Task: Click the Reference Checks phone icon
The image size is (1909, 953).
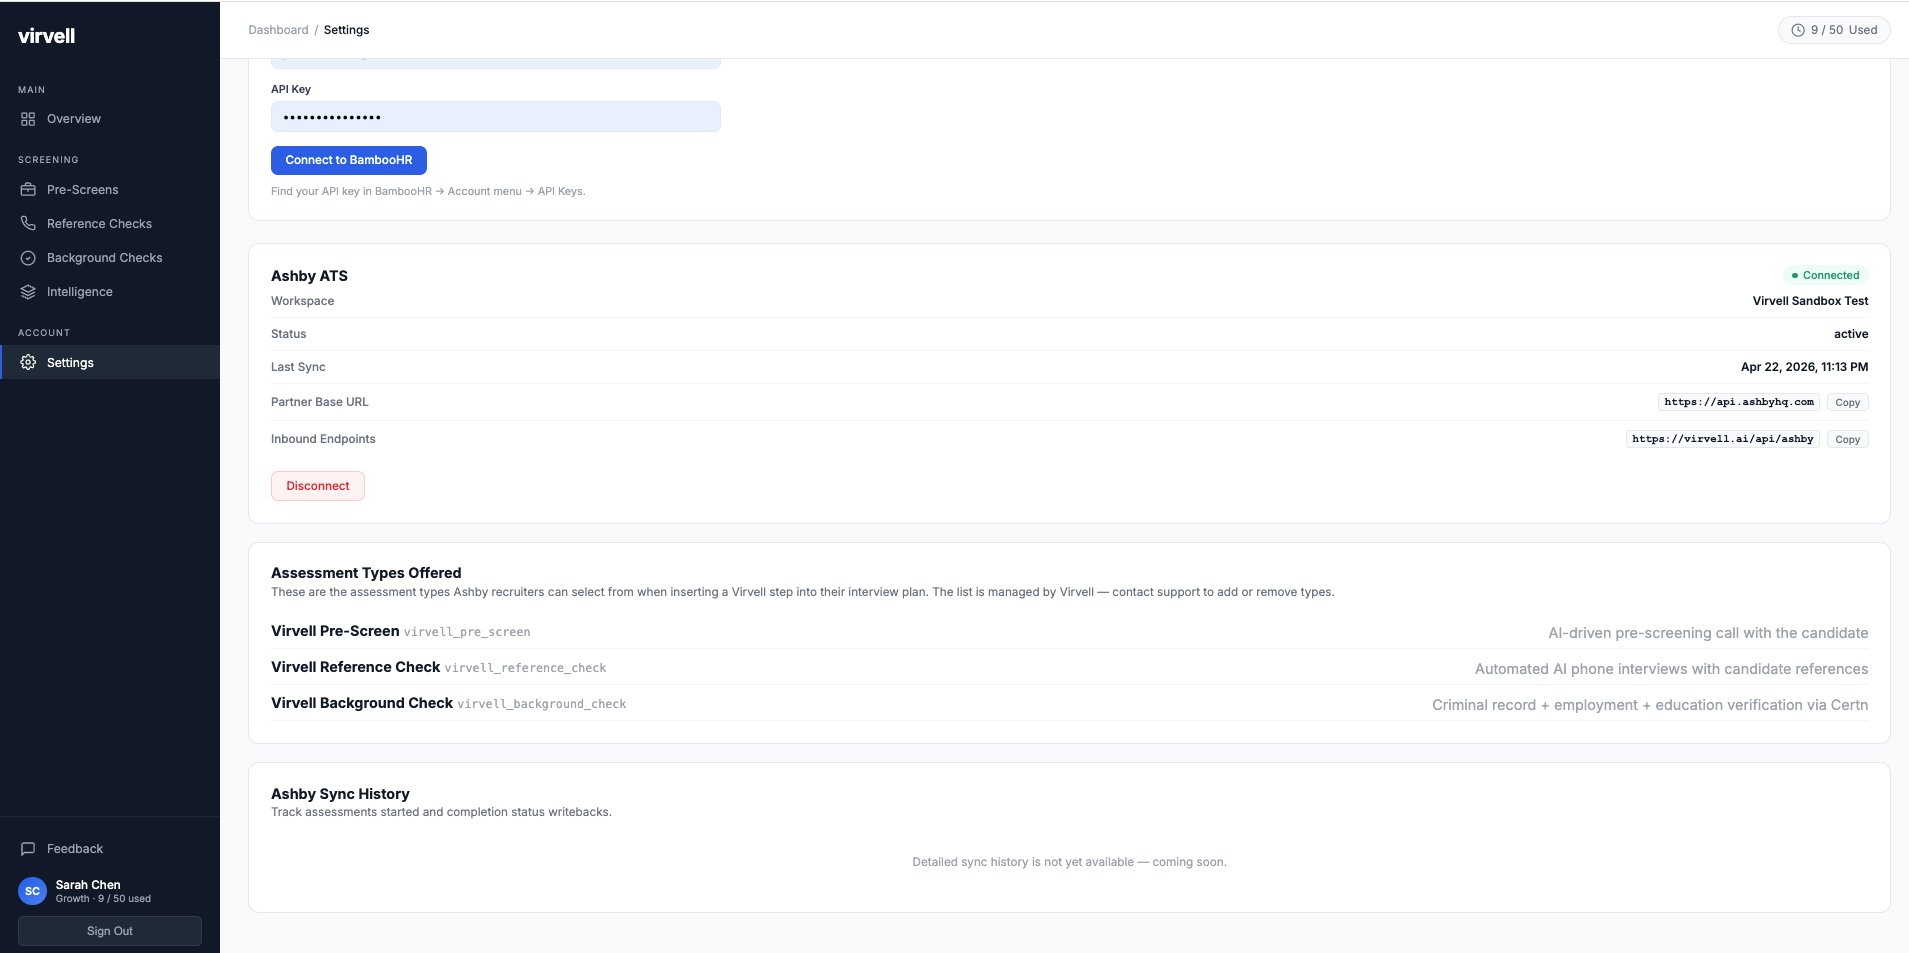Action: pos(28,224)
